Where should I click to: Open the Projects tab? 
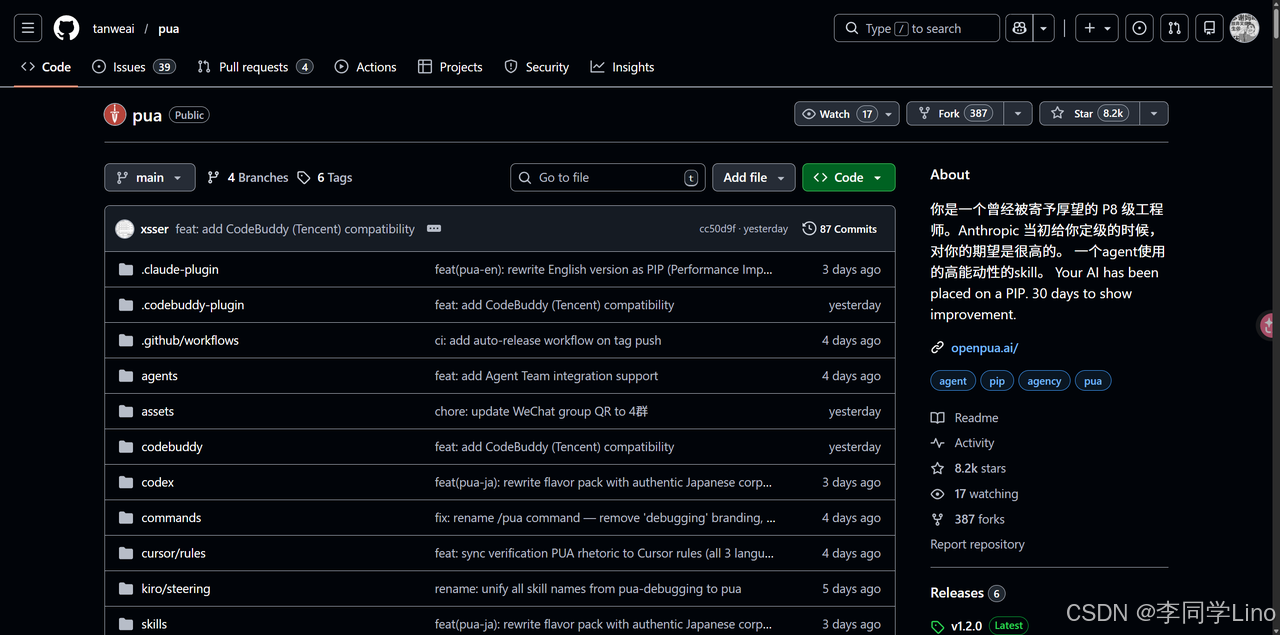450,67
